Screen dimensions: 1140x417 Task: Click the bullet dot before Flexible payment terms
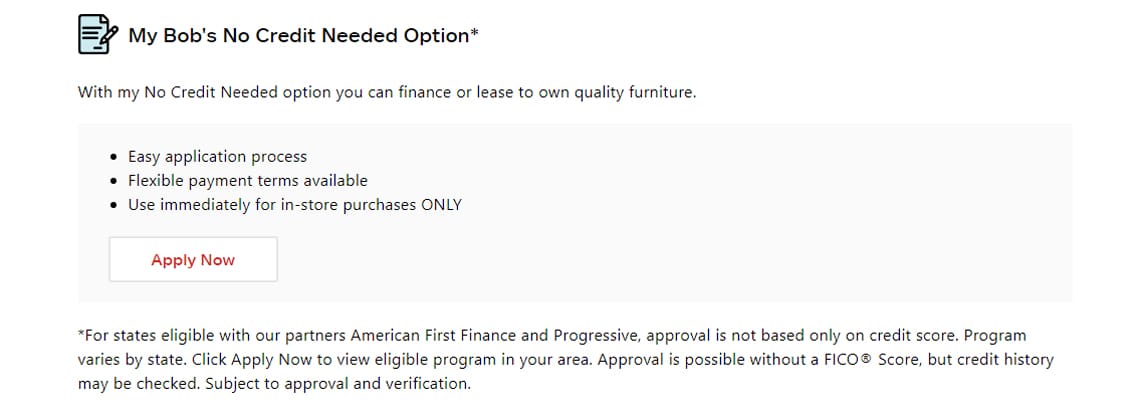click(x=113, y=181)
